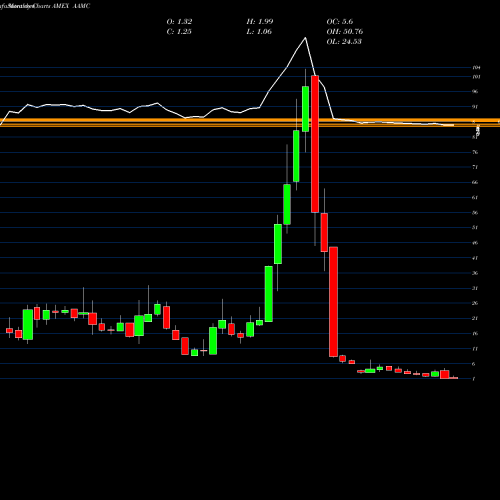Screen dimensions: 500x500
Task: Select the close value C: 1.25
Action: (x=179, y=32)
